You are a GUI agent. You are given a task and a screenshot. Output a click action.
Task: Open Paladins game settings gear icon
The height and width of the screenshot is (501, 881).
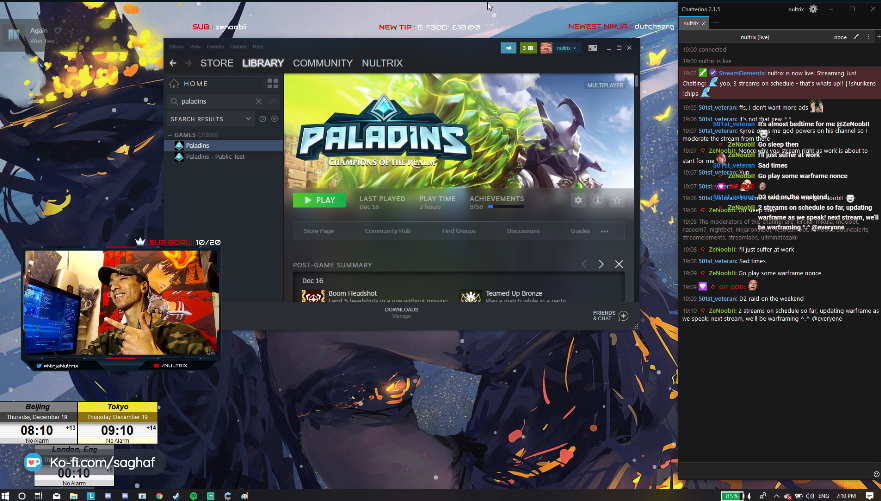(578, 200)
